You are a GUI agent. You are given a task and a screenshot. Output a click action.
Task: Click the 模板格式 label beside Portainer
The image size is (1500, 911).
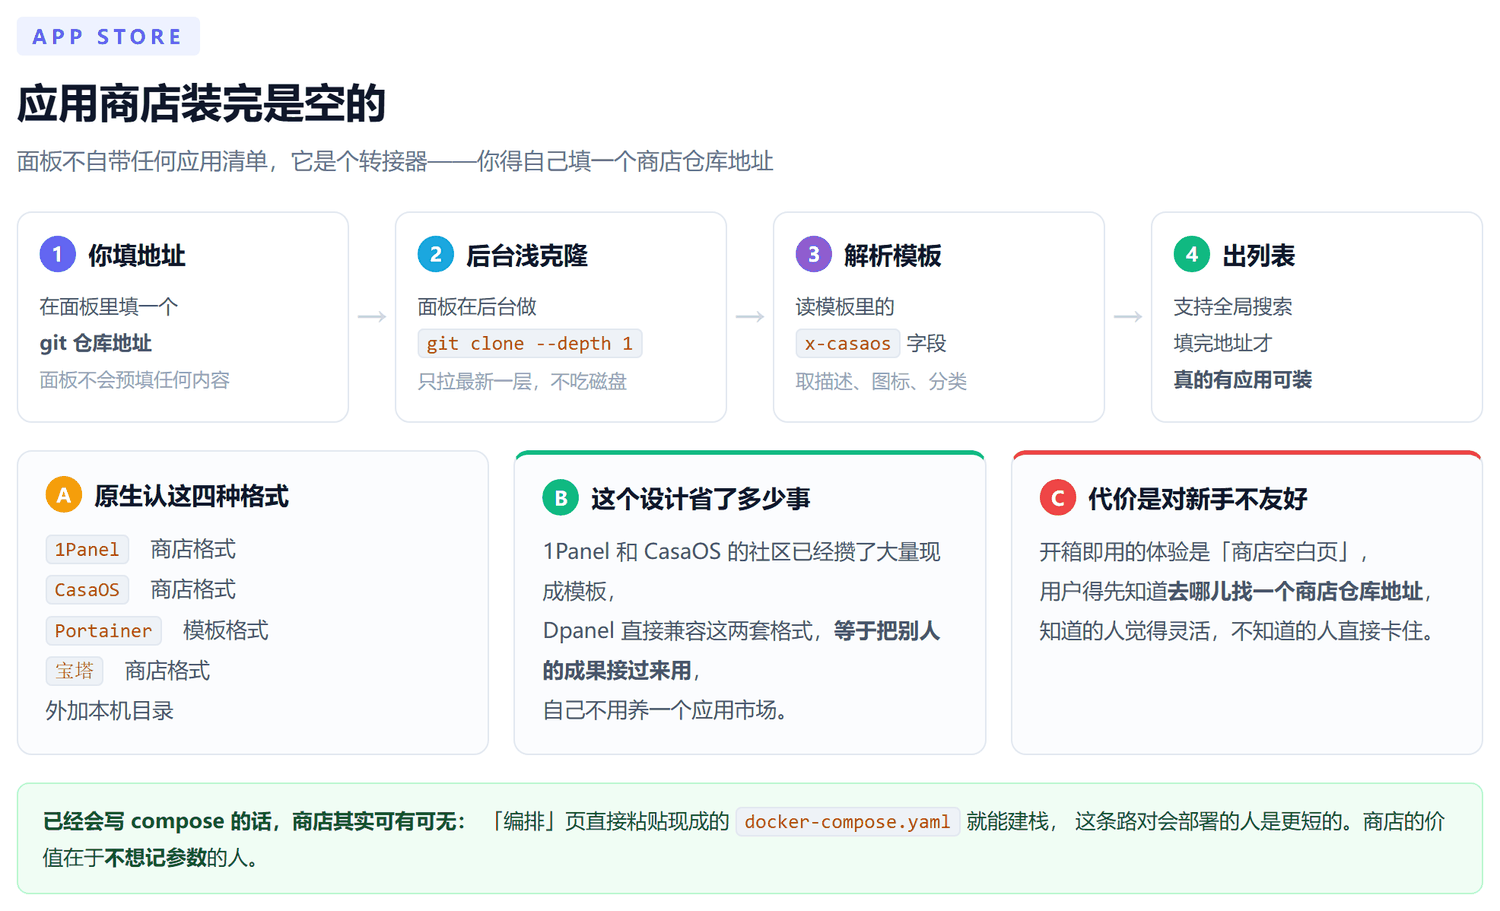(x=226, y=630)
